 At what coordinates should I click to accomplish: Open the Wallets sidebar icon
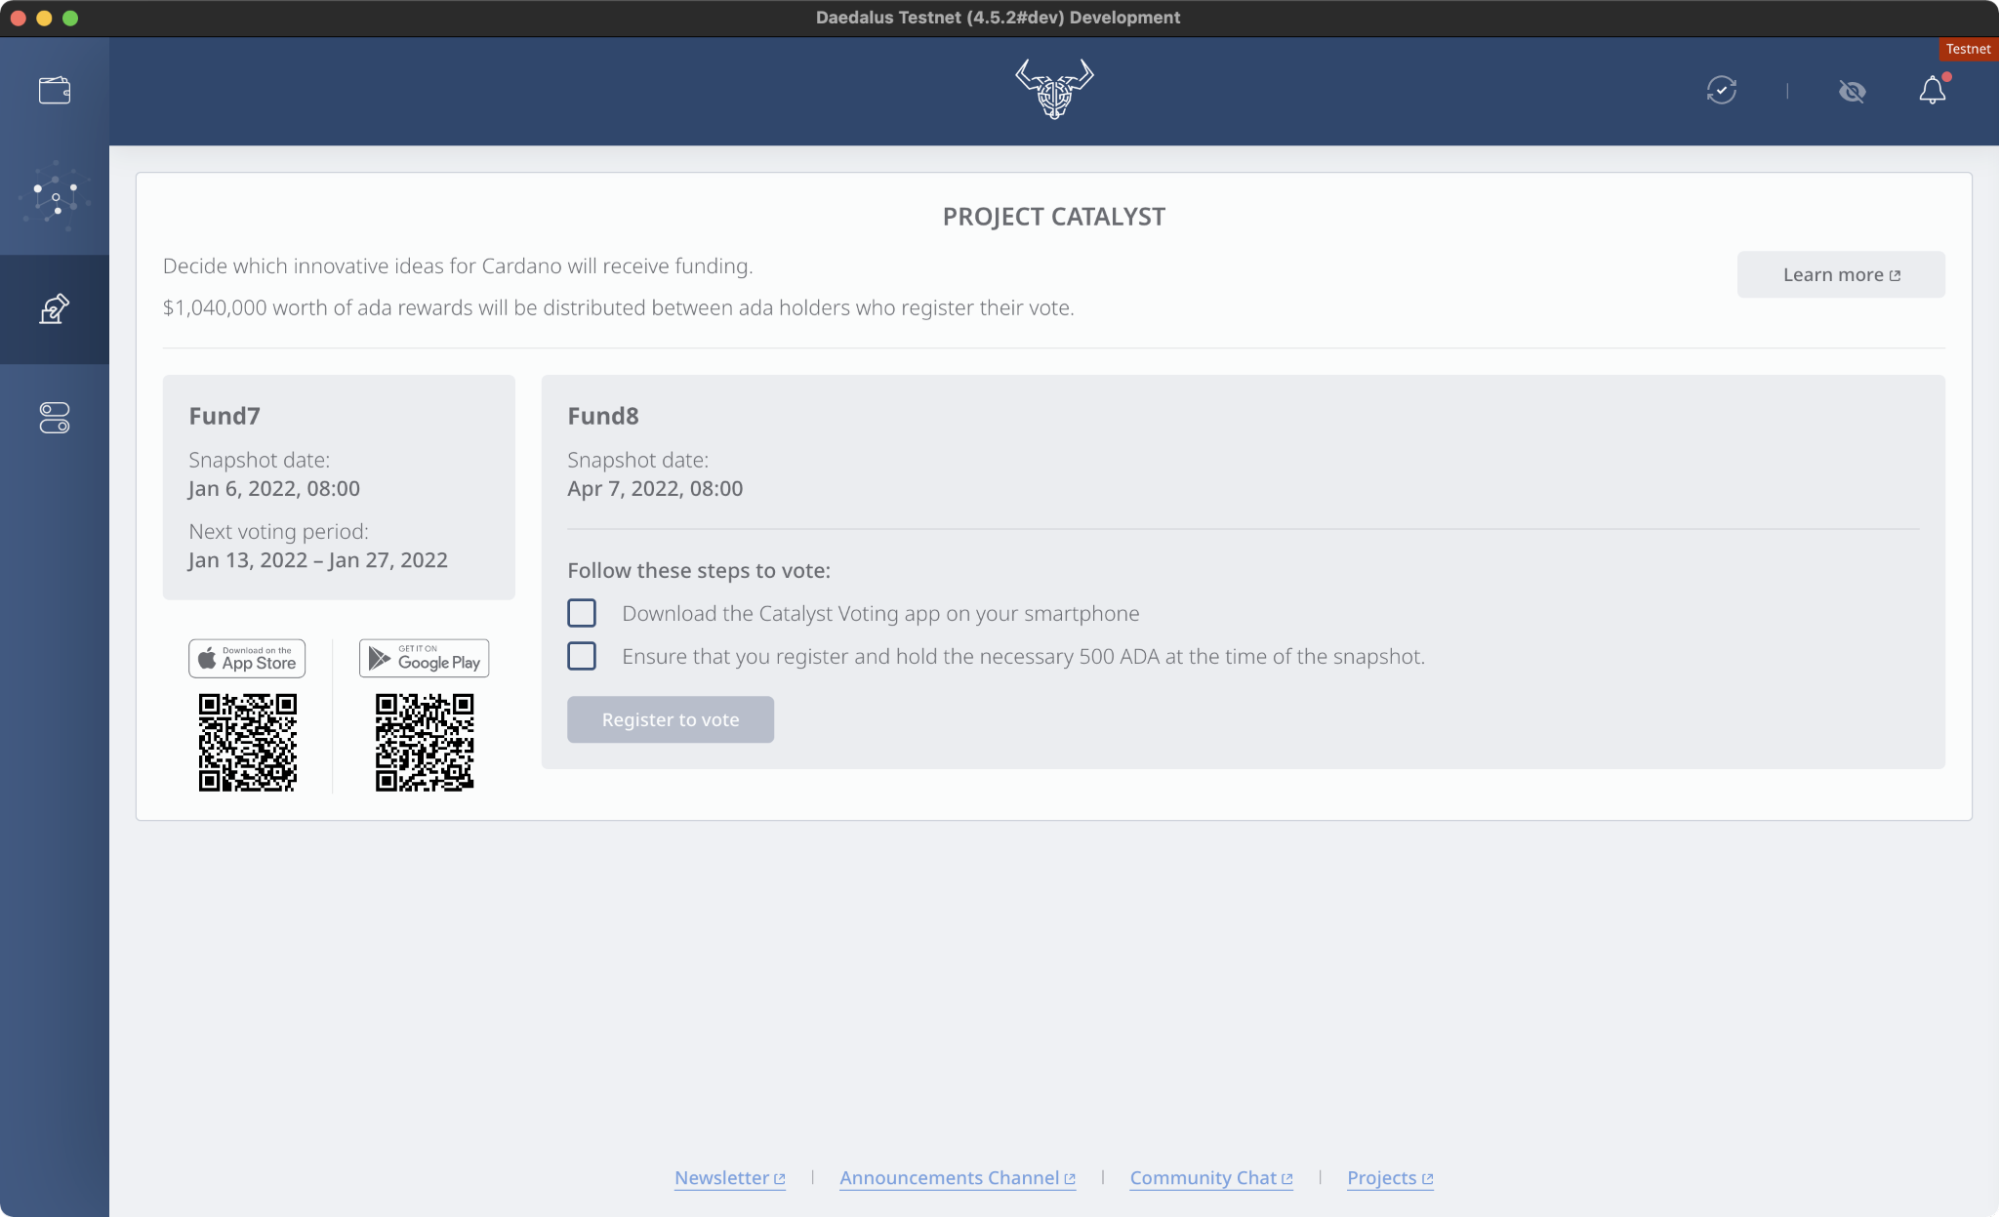(54, 91)
